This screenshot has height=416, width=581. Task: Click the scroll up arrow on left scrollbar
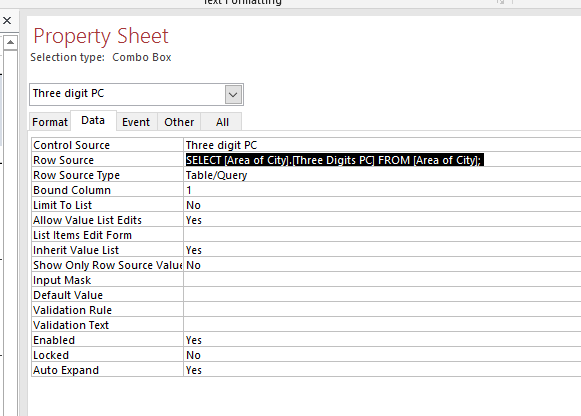10,43
